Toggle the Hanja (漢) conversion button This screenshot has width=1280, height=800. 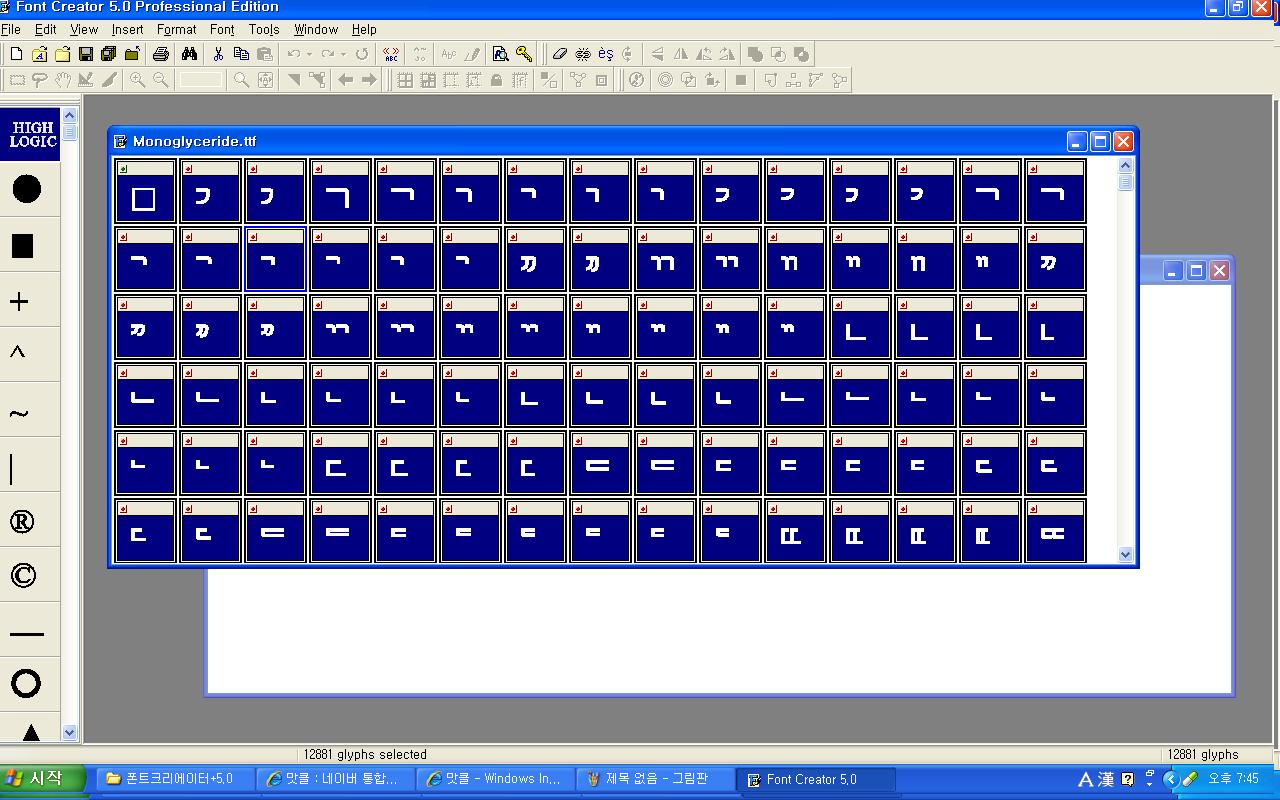[1105, 779]
